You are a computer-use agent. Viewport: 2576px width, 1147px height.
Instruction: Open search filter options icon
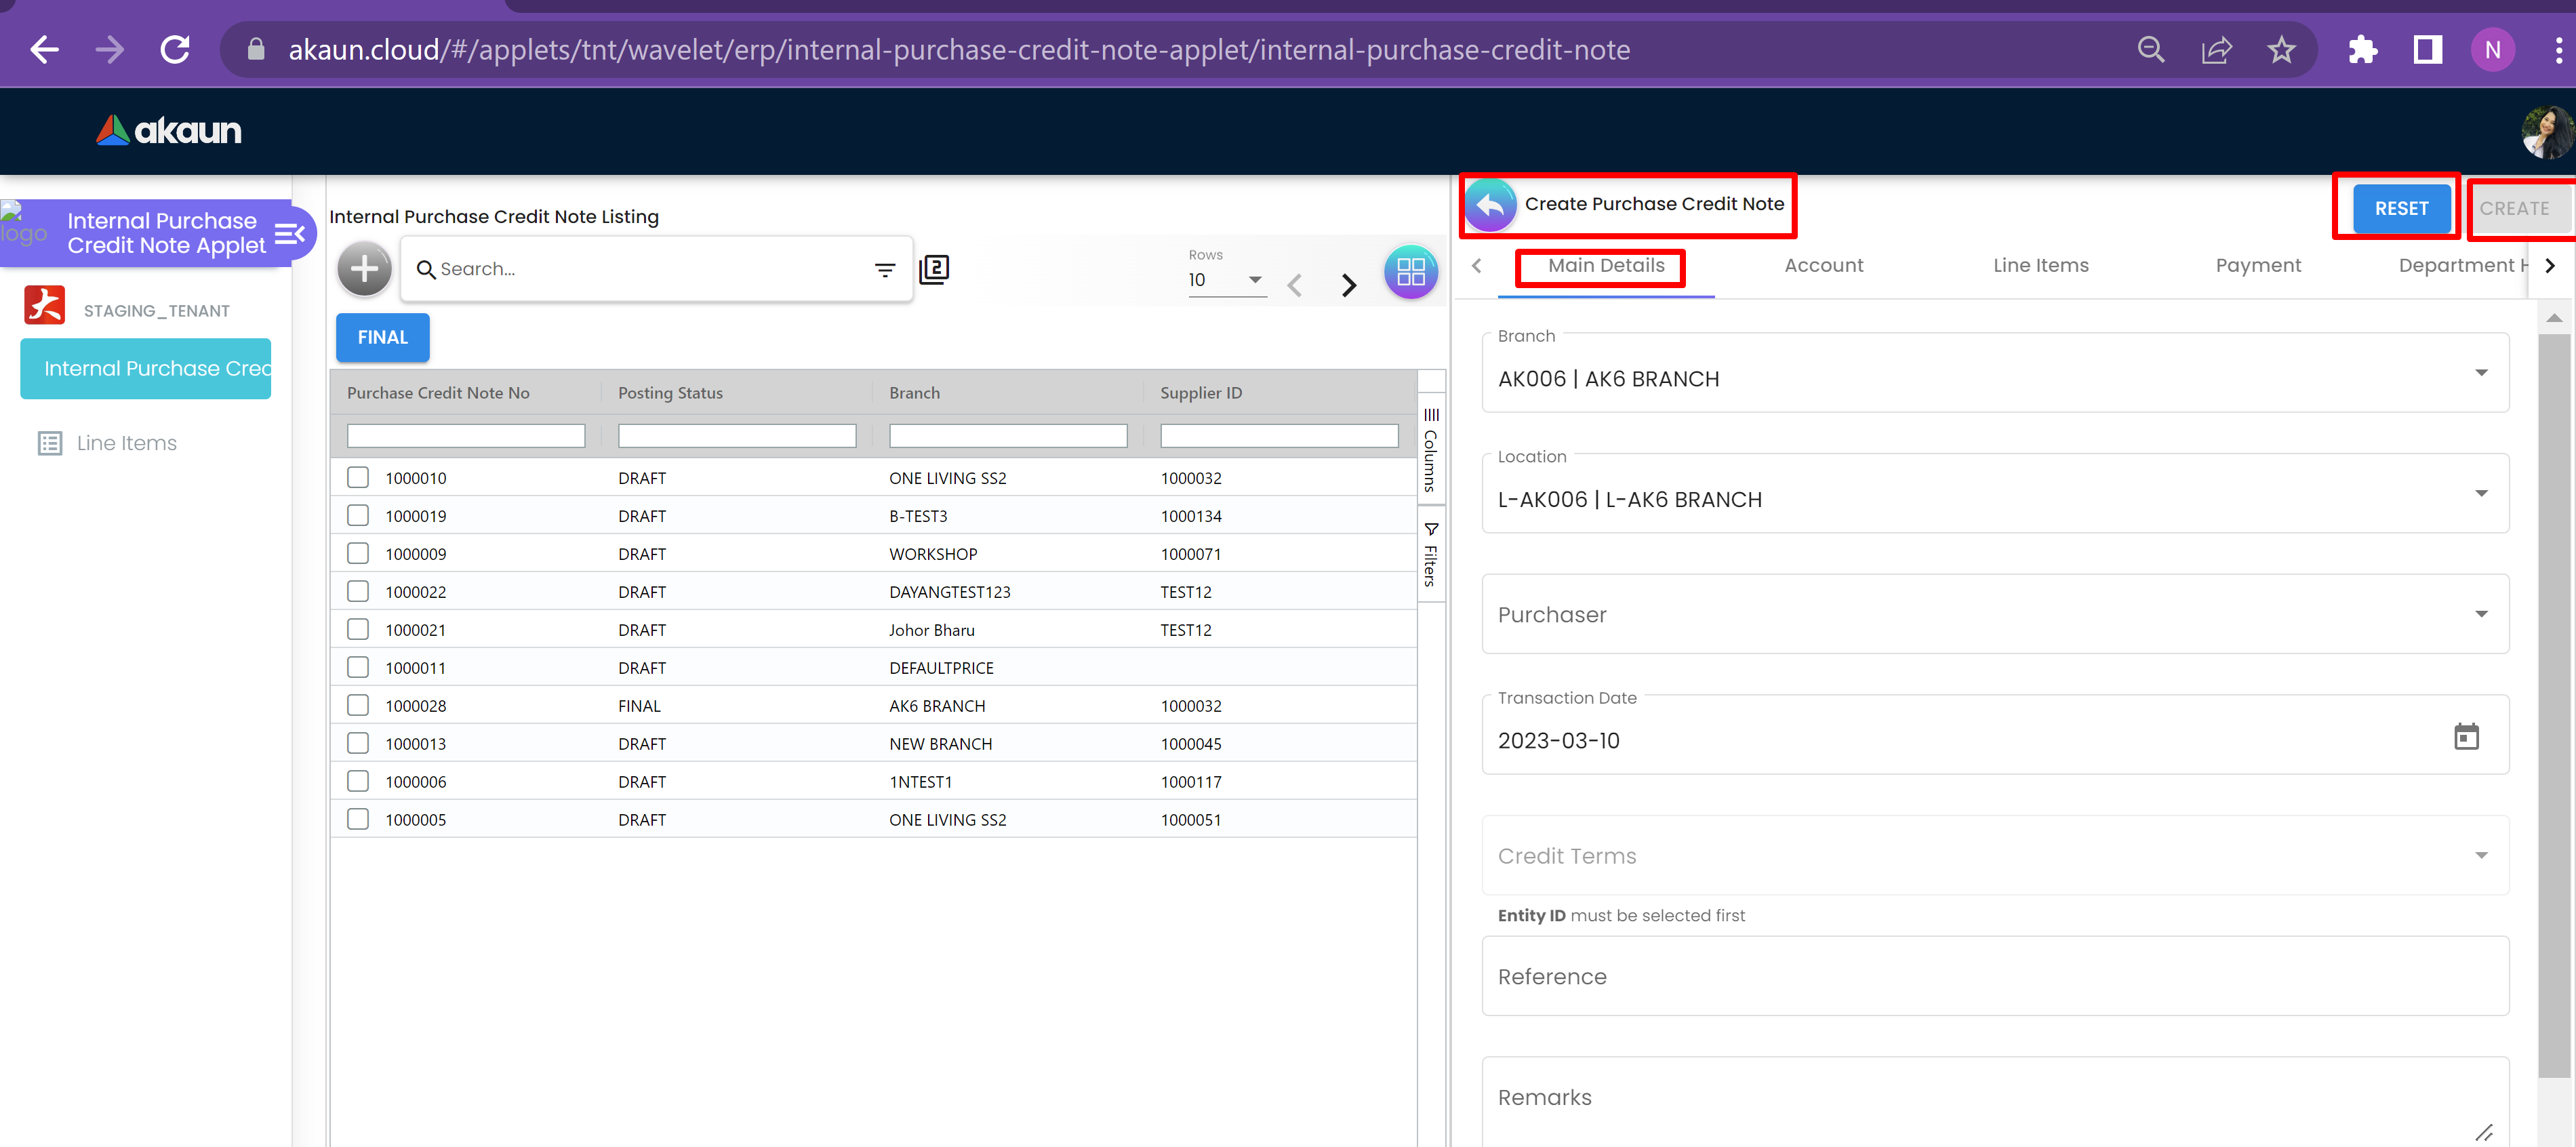tap(884, 270)
